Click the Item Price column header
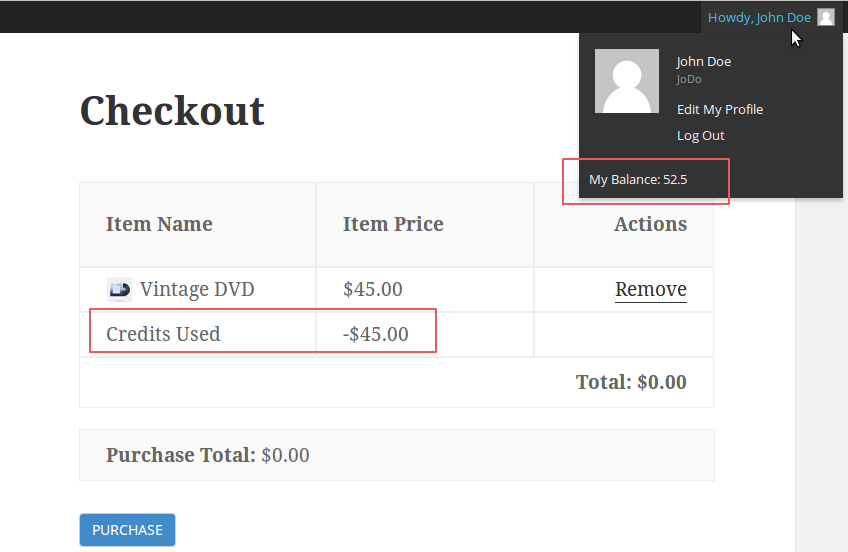 pyautogui.click(x=393, y=224)
